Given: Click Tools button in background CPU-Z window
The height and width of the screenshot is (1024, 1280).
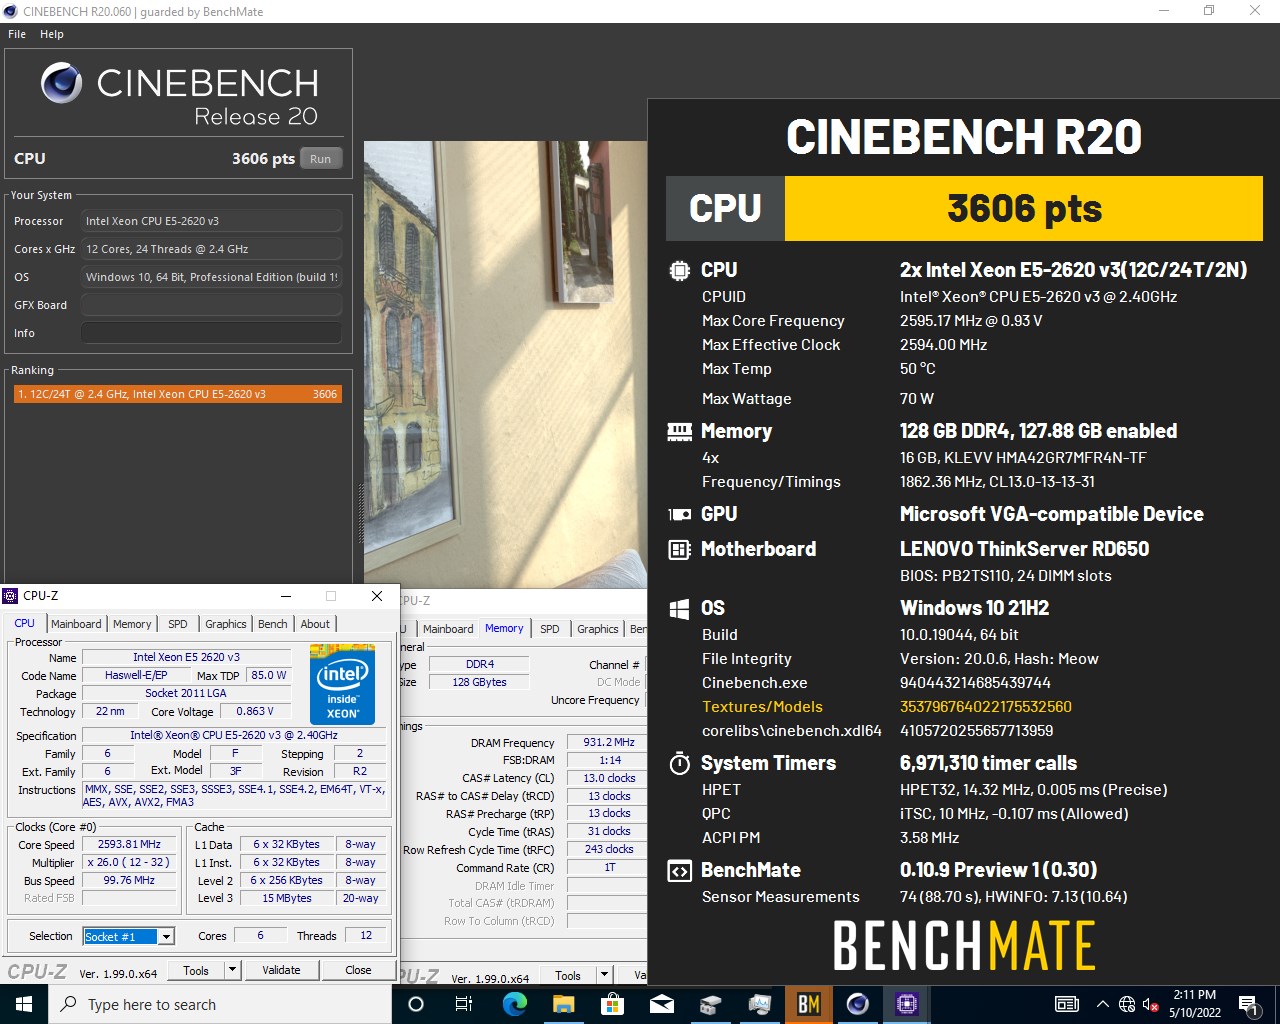Looking at the screenshot, I should (568, 975).
